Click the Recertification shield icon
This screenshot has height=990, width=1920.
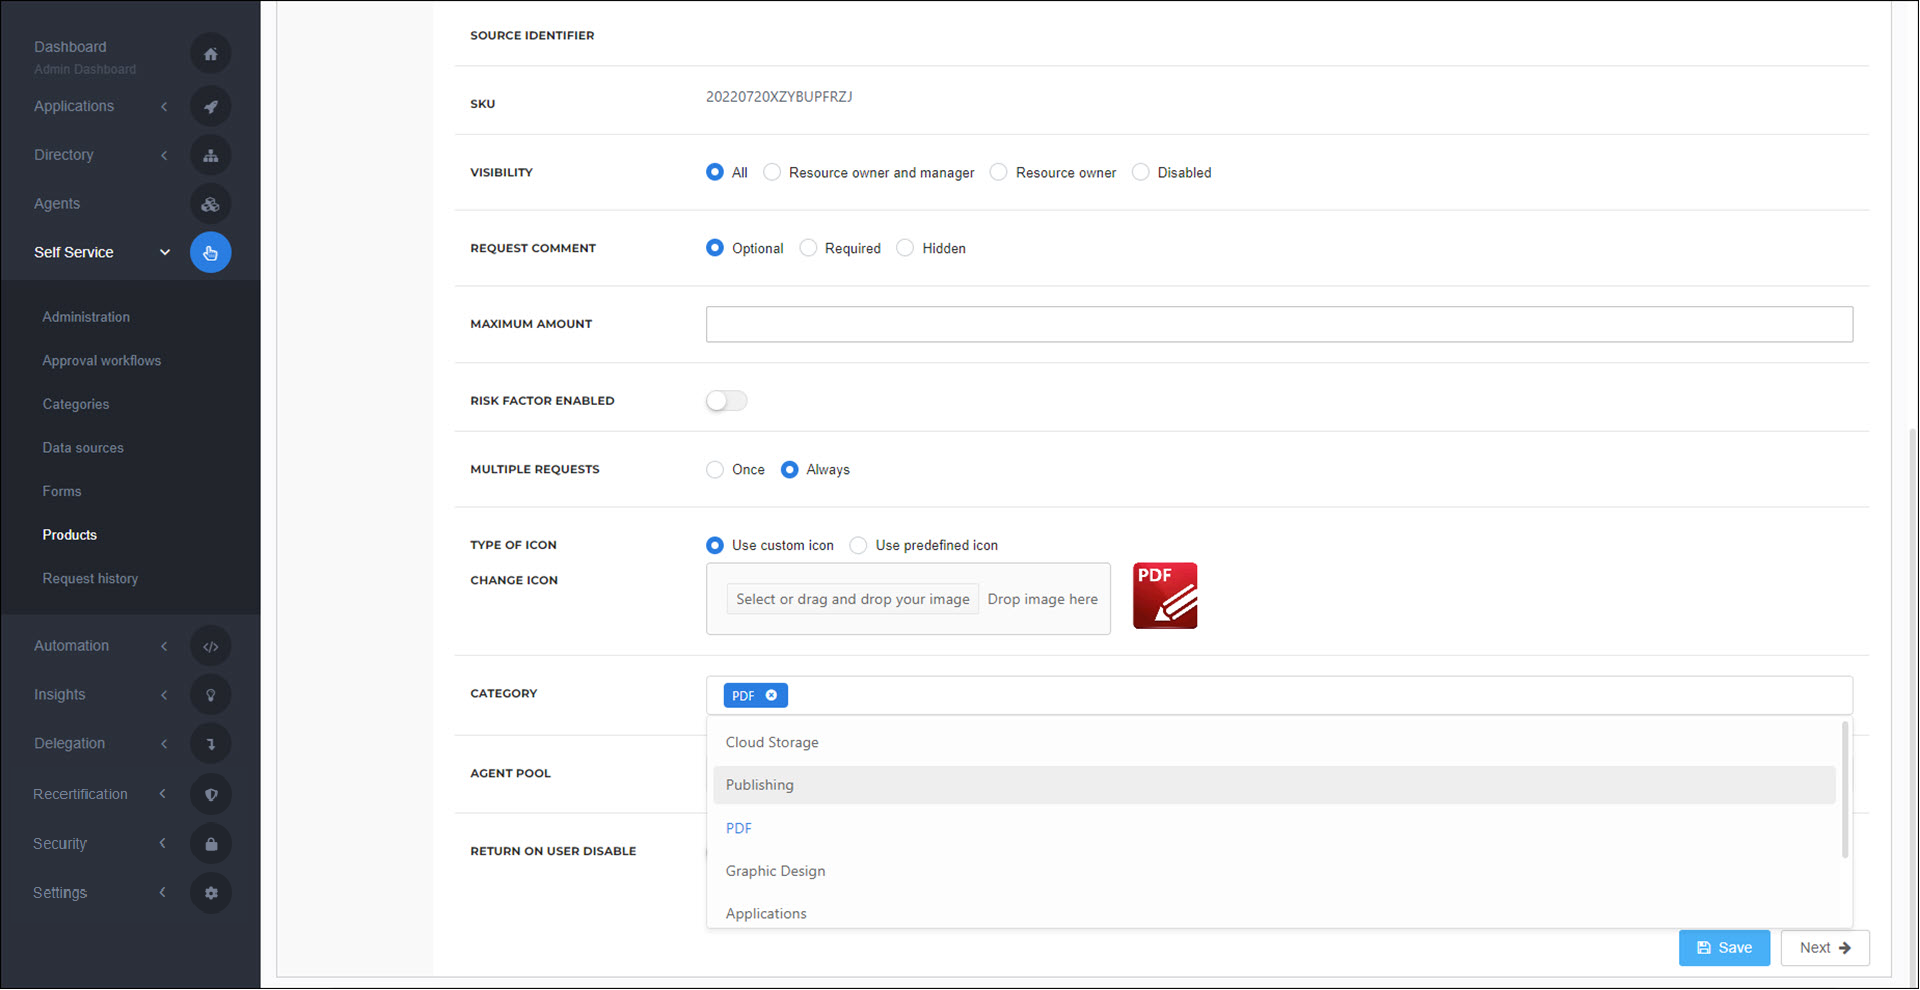210,794
